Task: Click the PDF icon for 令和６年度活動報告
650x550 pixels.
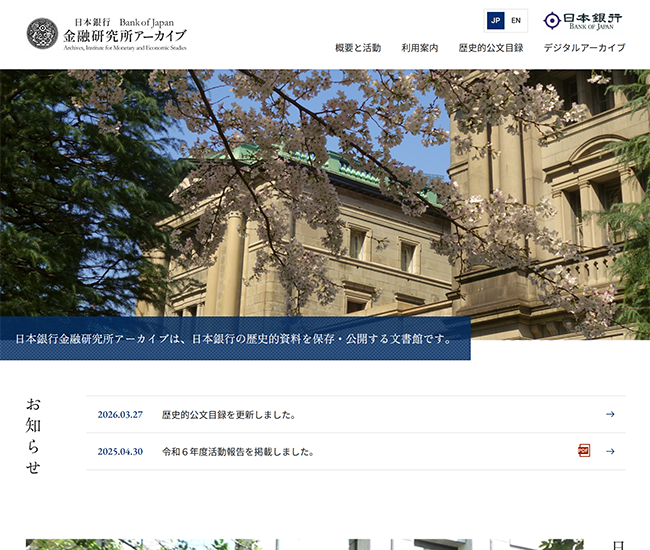Action: pos(584,451)
